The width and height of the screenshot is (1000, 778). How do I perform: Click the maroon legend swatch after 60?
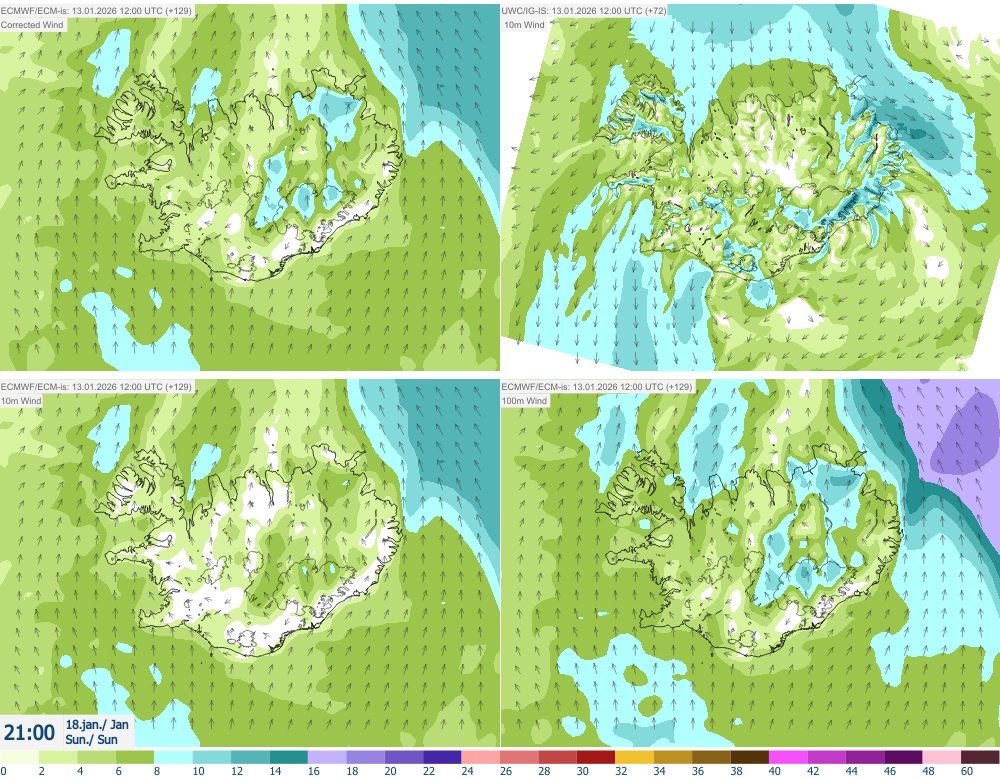click(x=980, y=757)
